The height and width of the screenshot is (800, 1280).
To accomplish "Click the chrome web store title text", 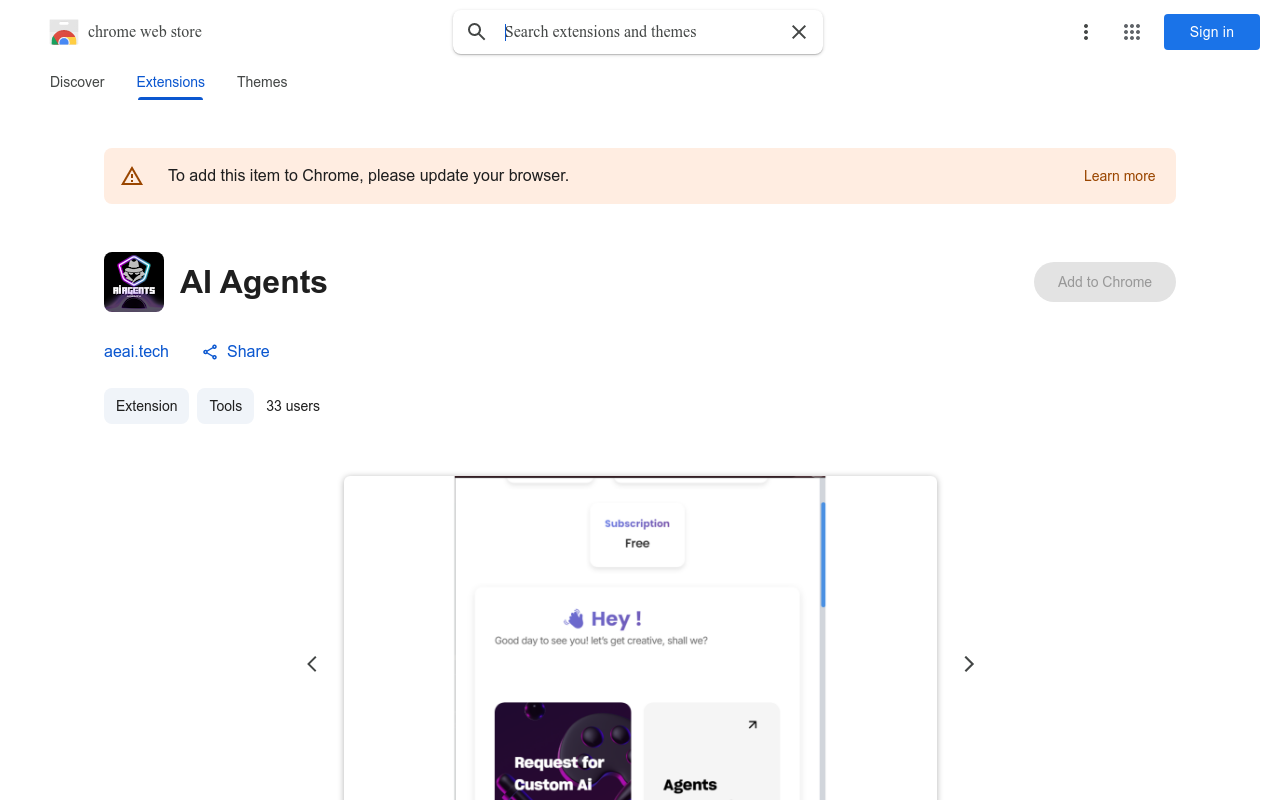I will click(x=145, y=32).
